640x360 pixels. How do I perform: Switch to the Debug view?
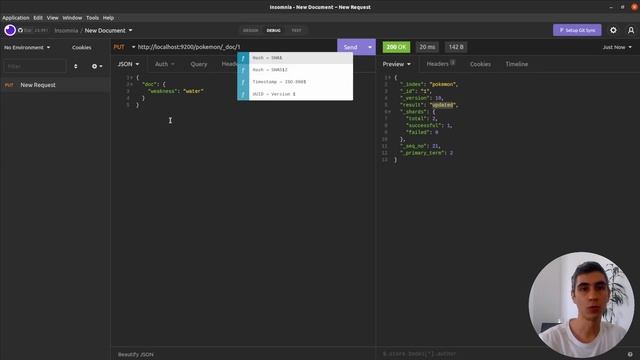click(273, 31)
